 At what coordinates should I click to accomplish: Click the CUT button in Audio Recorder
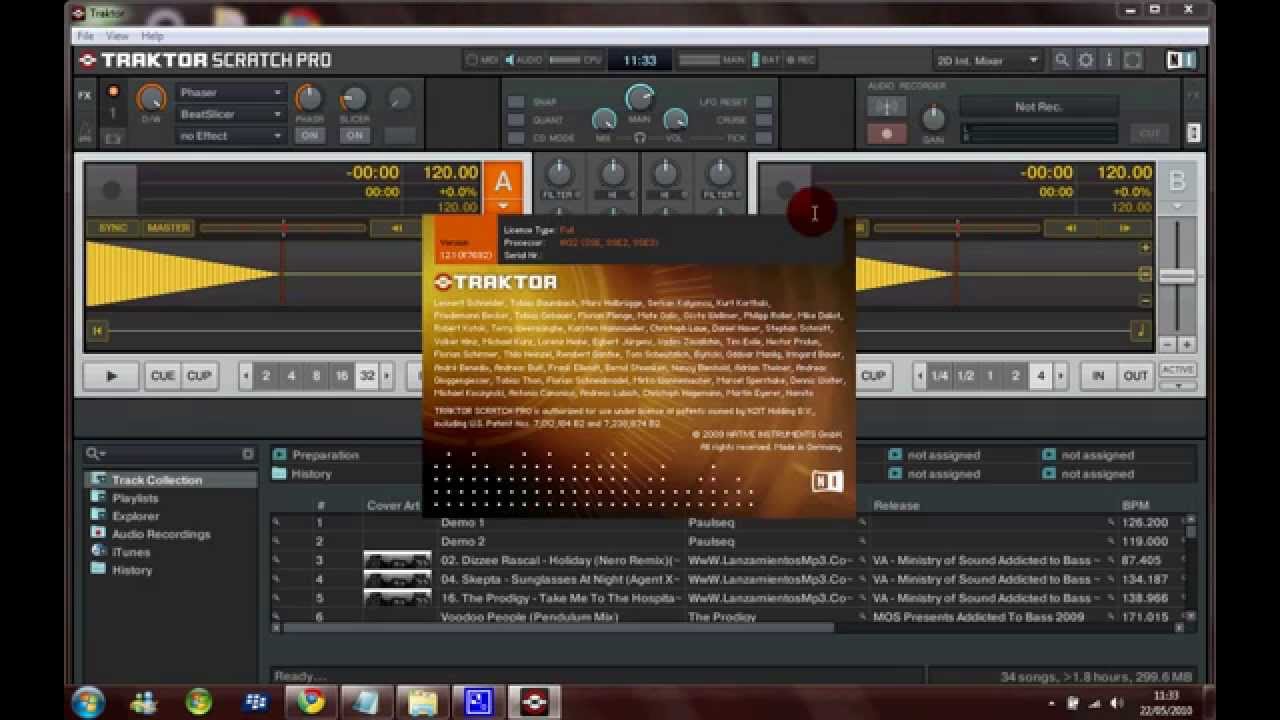coord(1150,133)
